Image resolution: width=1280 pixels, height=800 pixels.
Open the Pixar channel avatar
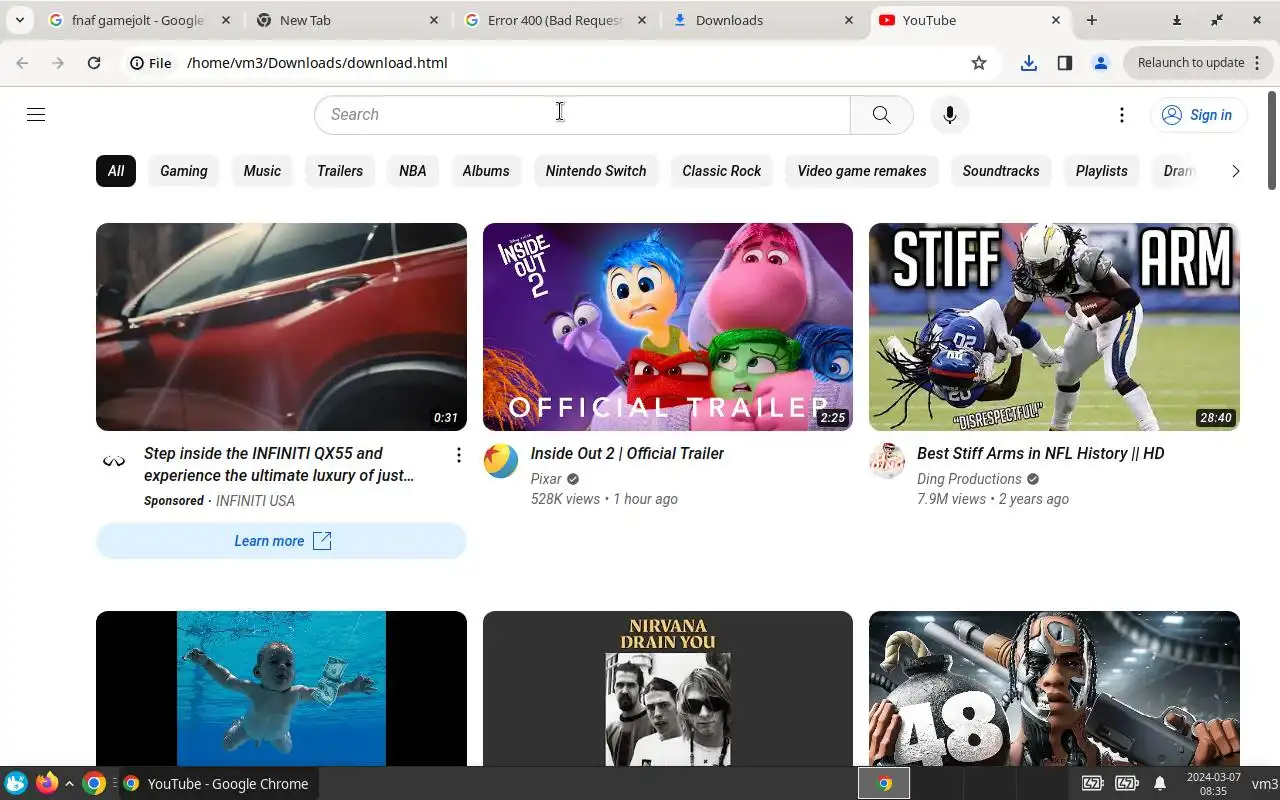click(x=501, y=461)
